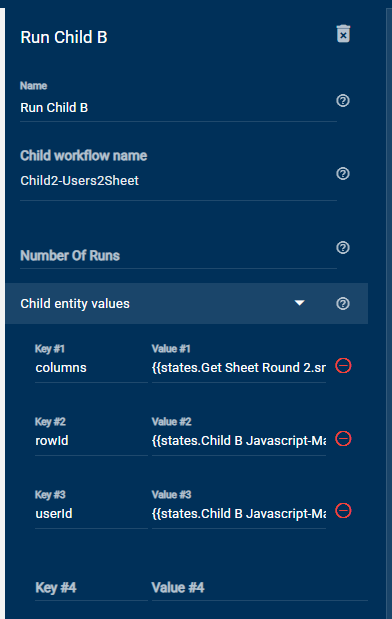Click the Child entity values header
Image resolution: width=392 pixels, height=619 pixels.
click(x=187, y=304)
